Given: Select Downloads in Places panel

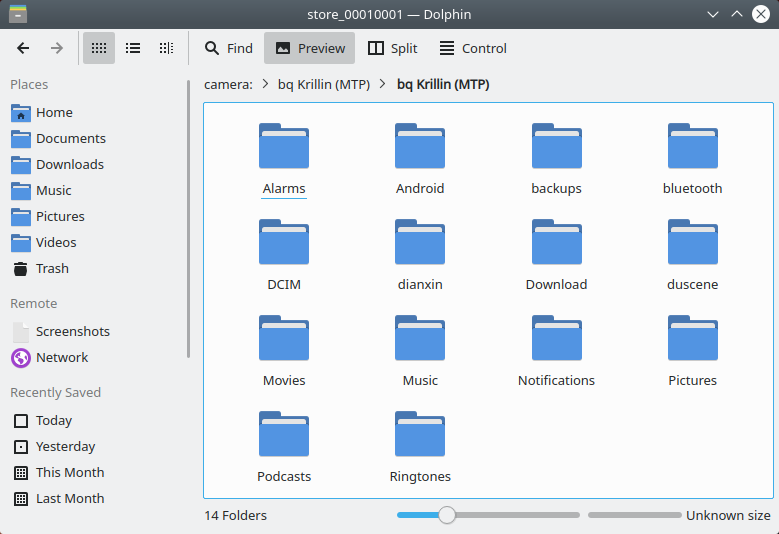Looking at the screenshot, I should click(70, 164).
